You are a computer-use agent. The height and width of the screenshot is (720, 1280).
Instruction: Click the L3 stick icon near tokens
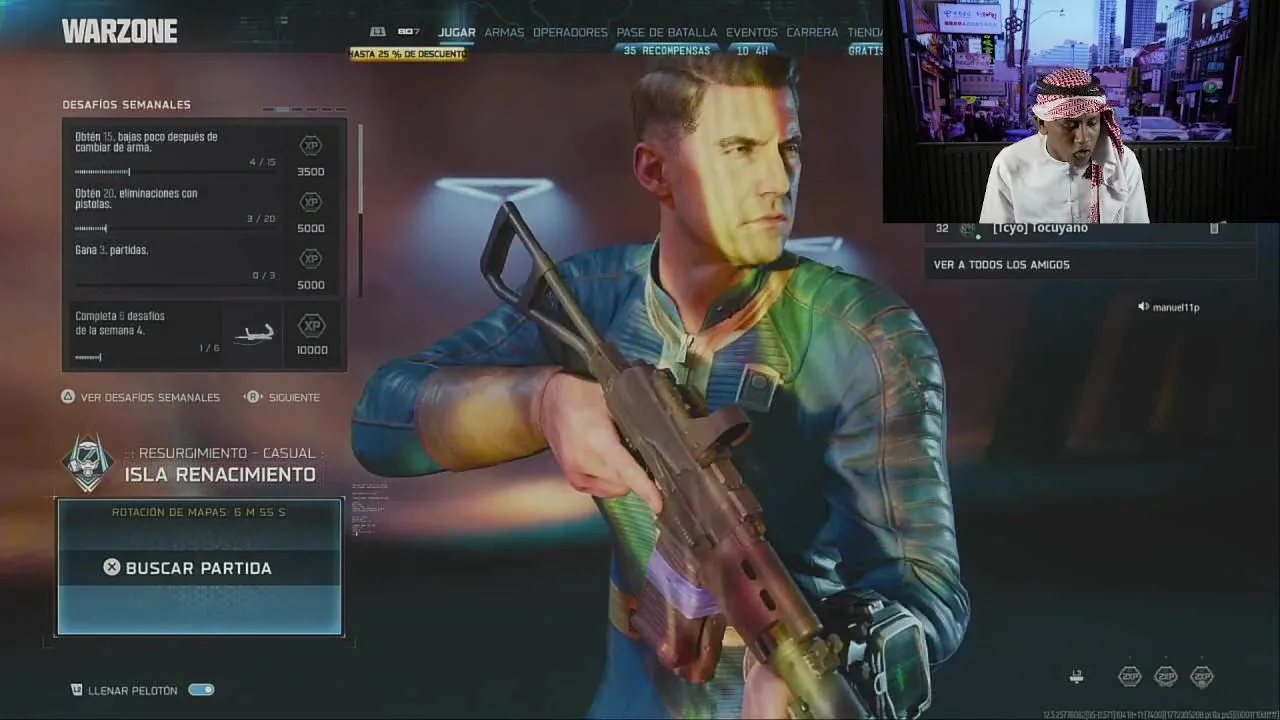[1076, 677]
